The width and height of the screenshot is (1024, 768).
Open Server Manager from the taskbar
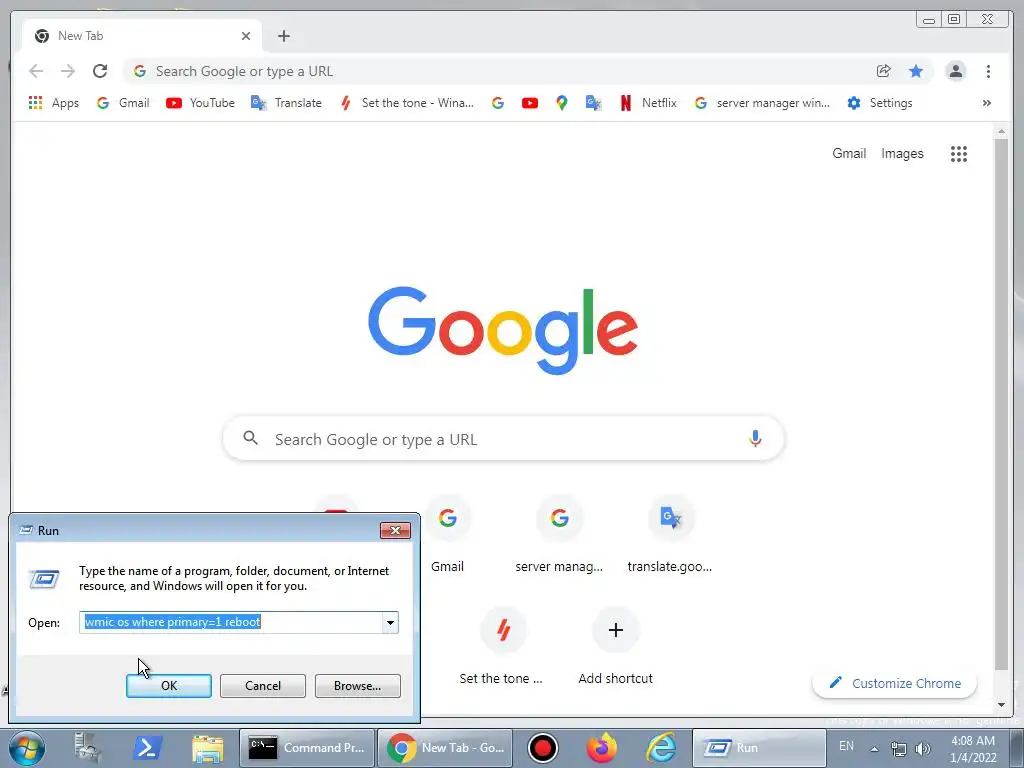88,748
